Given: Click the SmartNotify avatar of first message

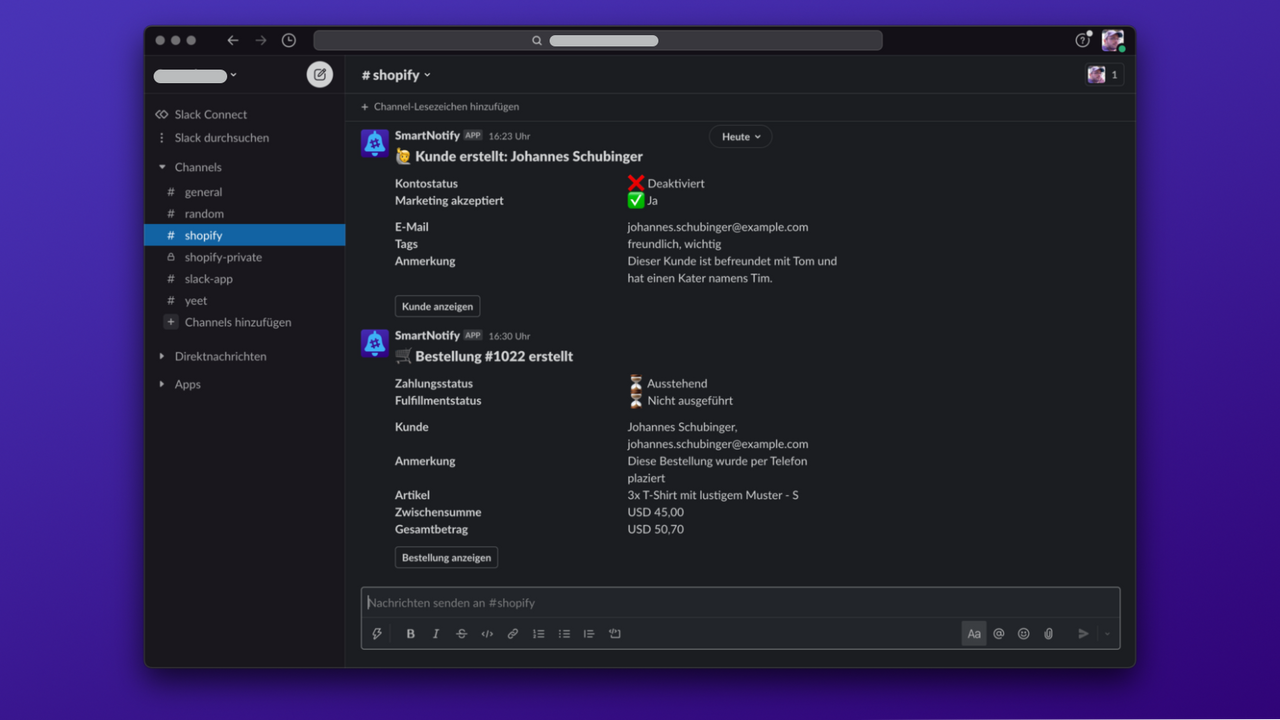Looking at the screenshot, I should coord(375,143).
